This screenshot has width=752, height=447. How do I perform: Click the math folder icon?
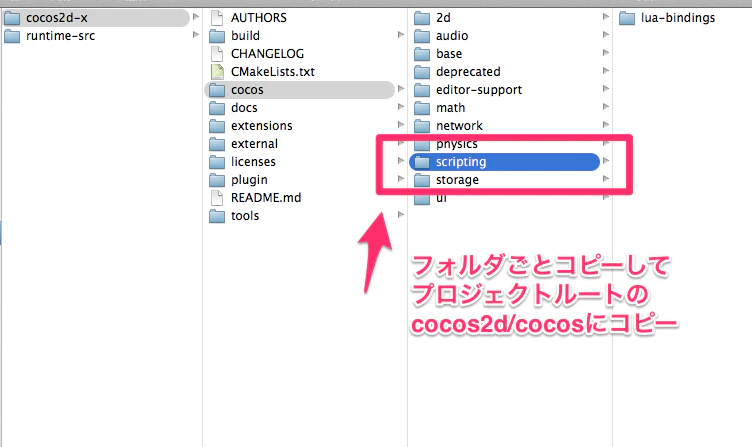point(422,108)
